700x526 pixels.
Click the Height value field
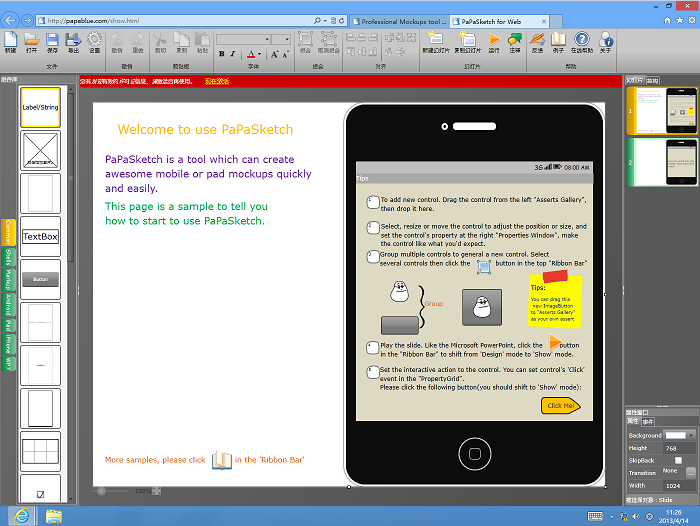point(679,448)
